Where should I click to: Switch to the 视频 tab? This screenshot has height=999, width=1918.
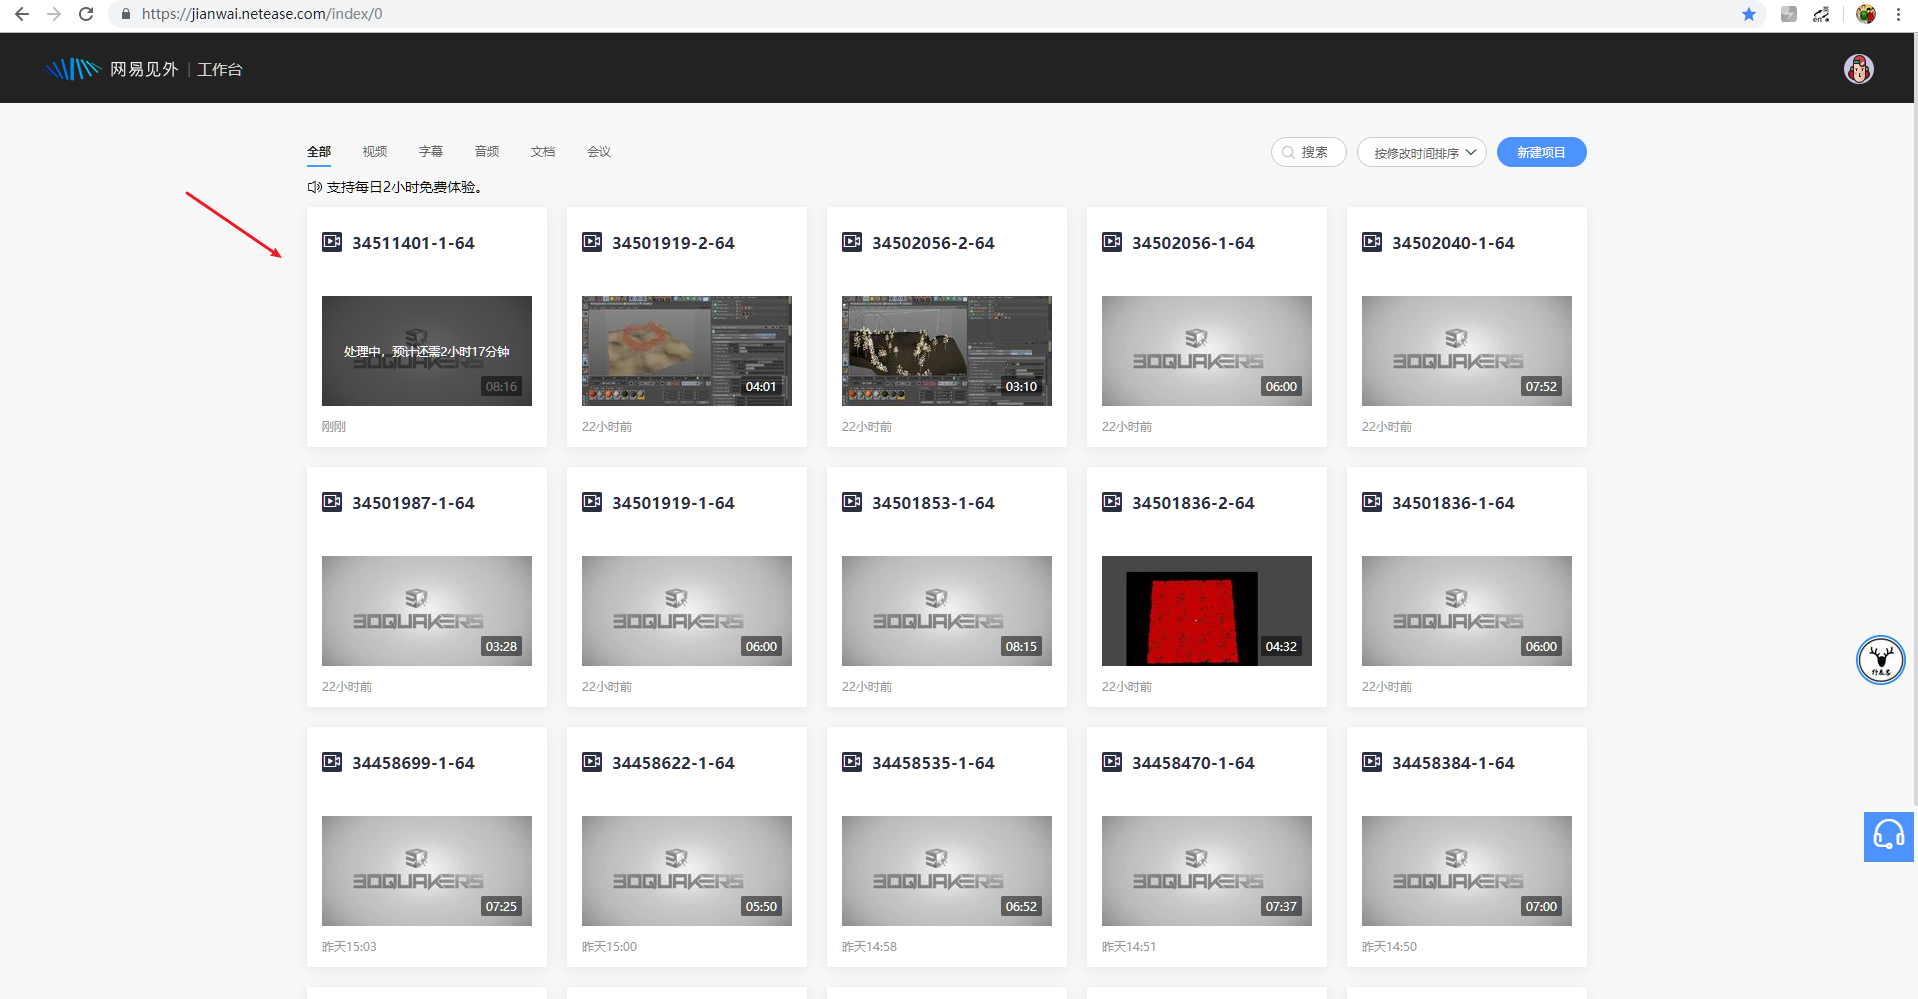pos(375,152)
